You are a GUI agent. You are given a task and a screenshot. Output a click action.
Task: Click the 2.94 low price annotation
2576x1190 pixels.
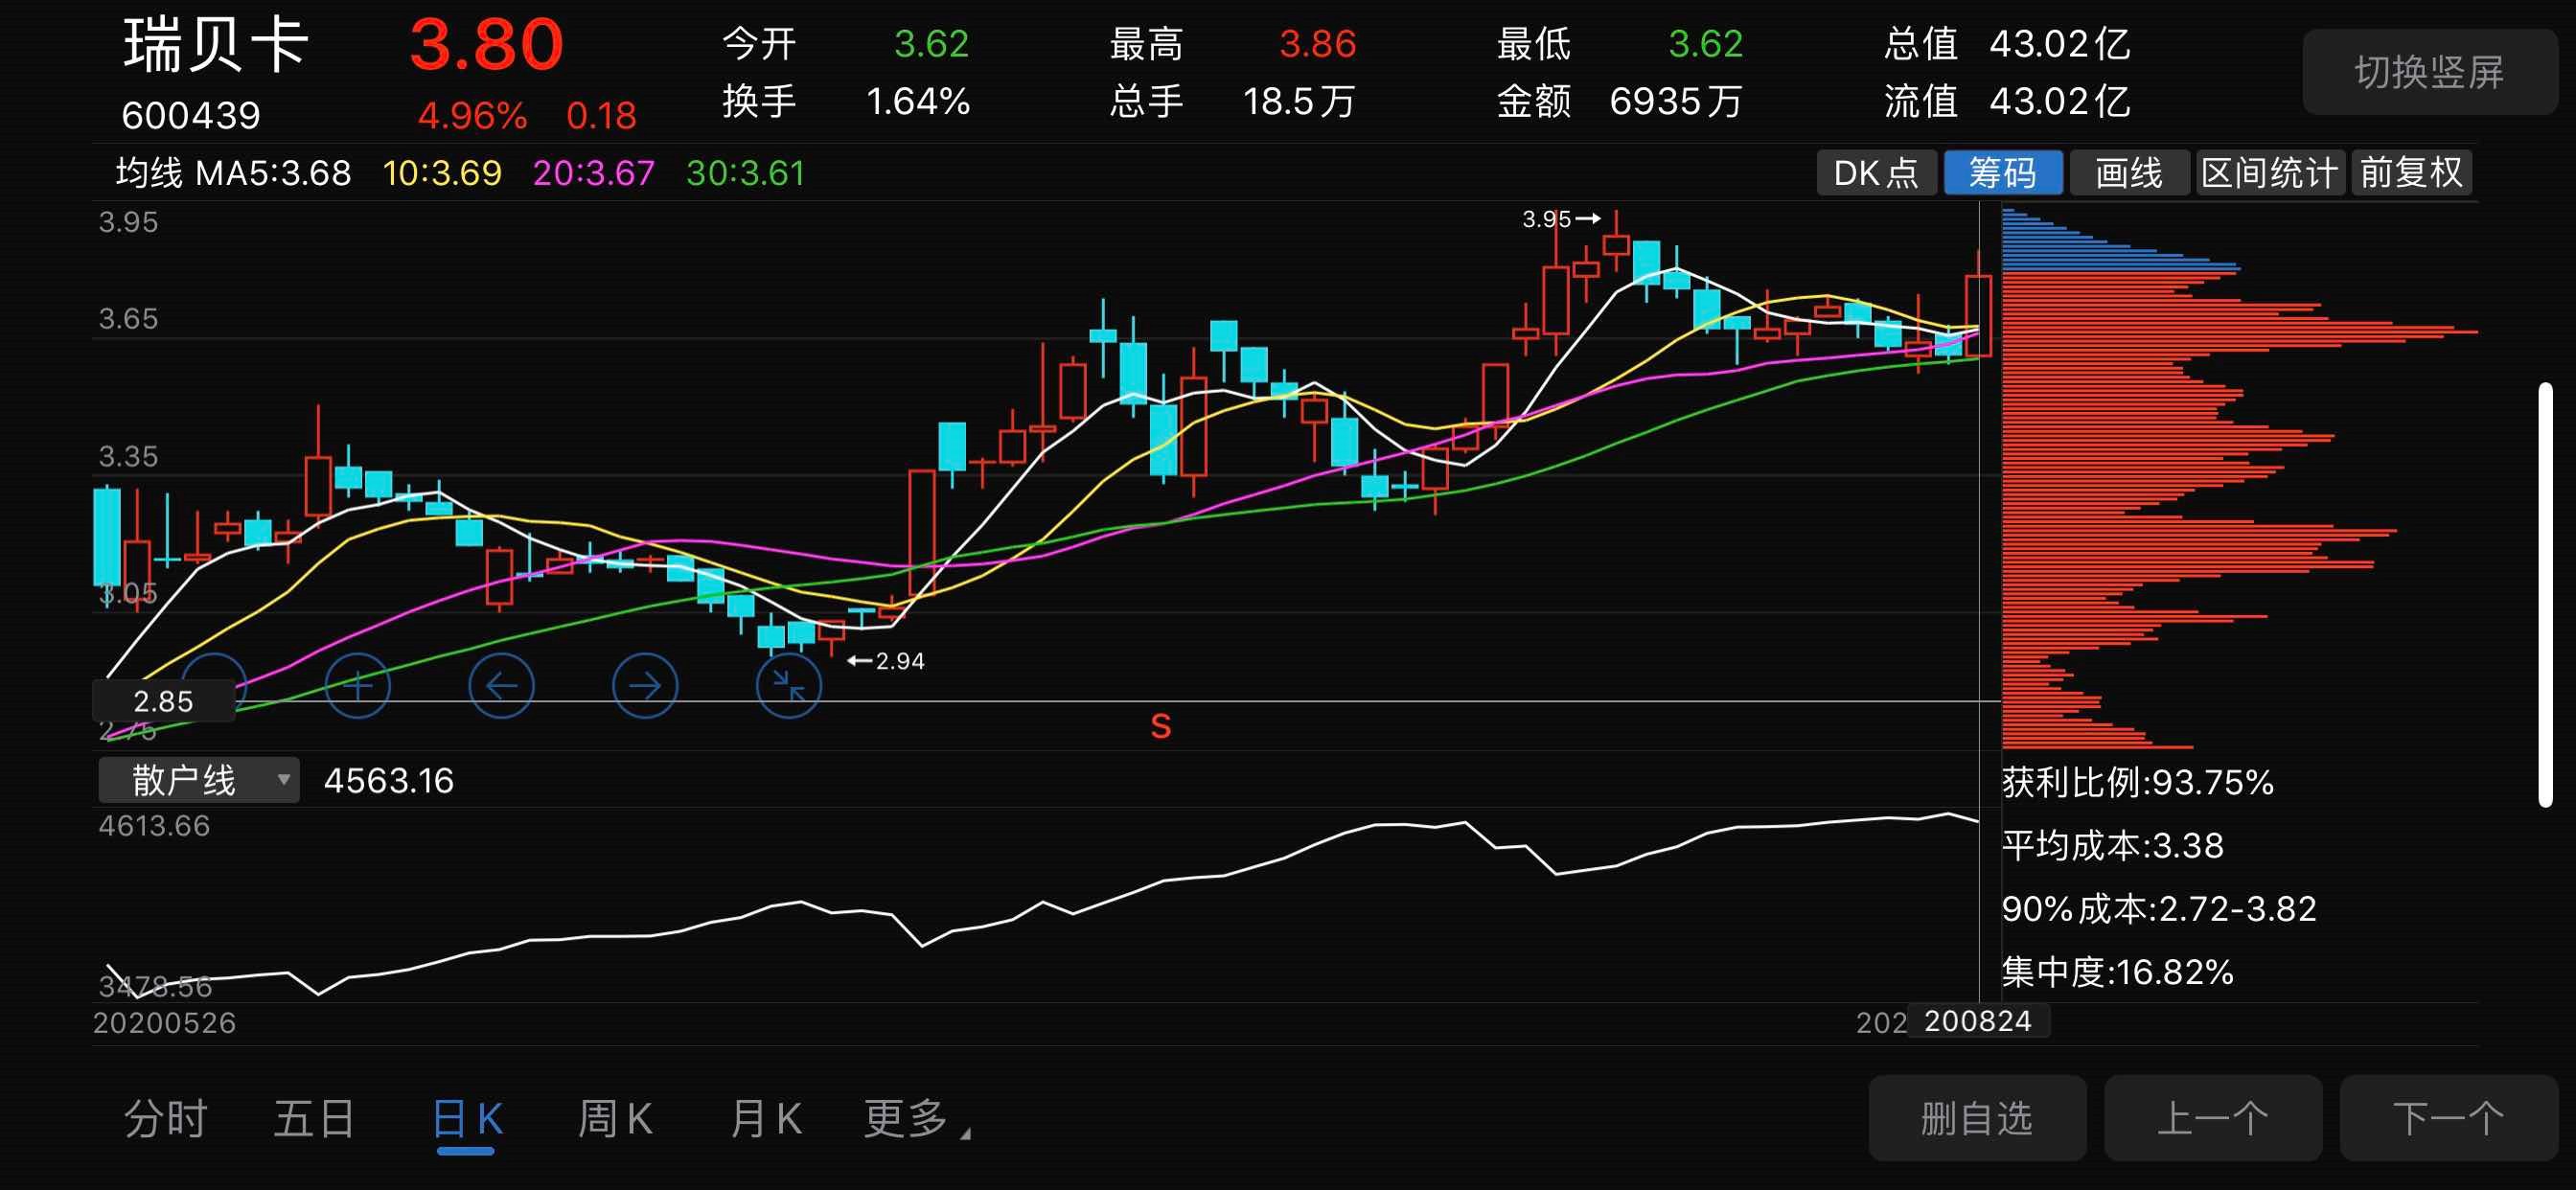pos(886,660)
